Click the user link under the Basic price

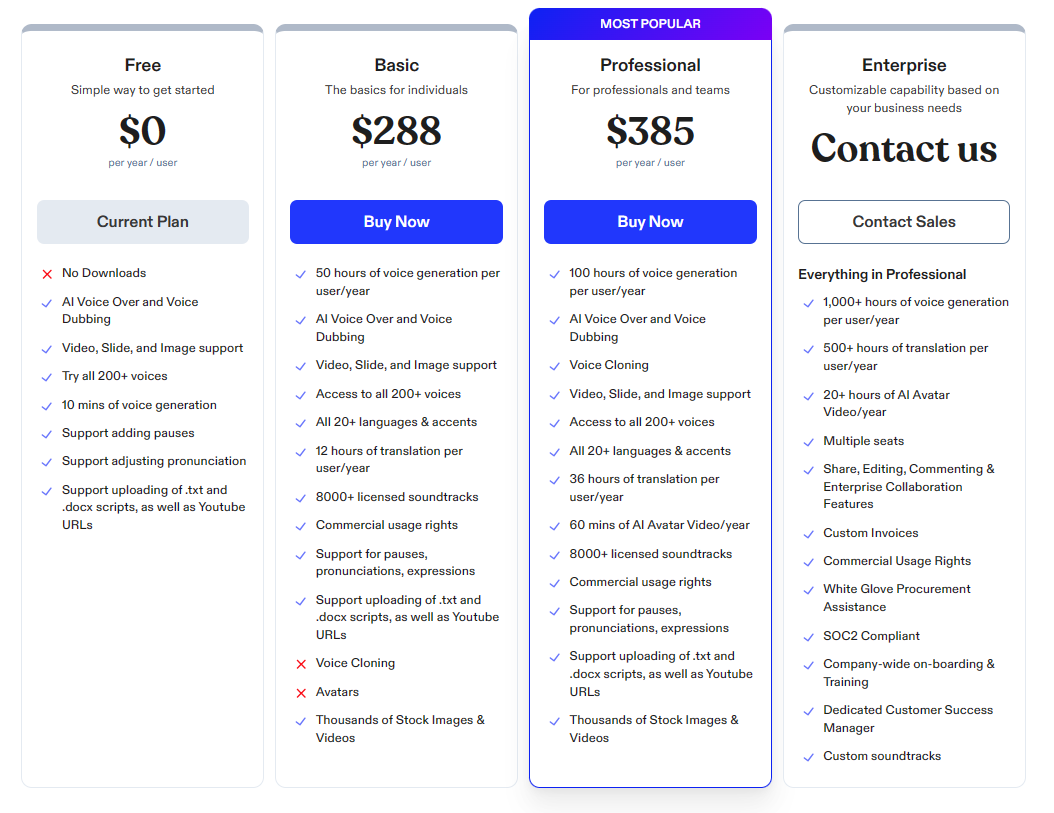tap(419, 162)
